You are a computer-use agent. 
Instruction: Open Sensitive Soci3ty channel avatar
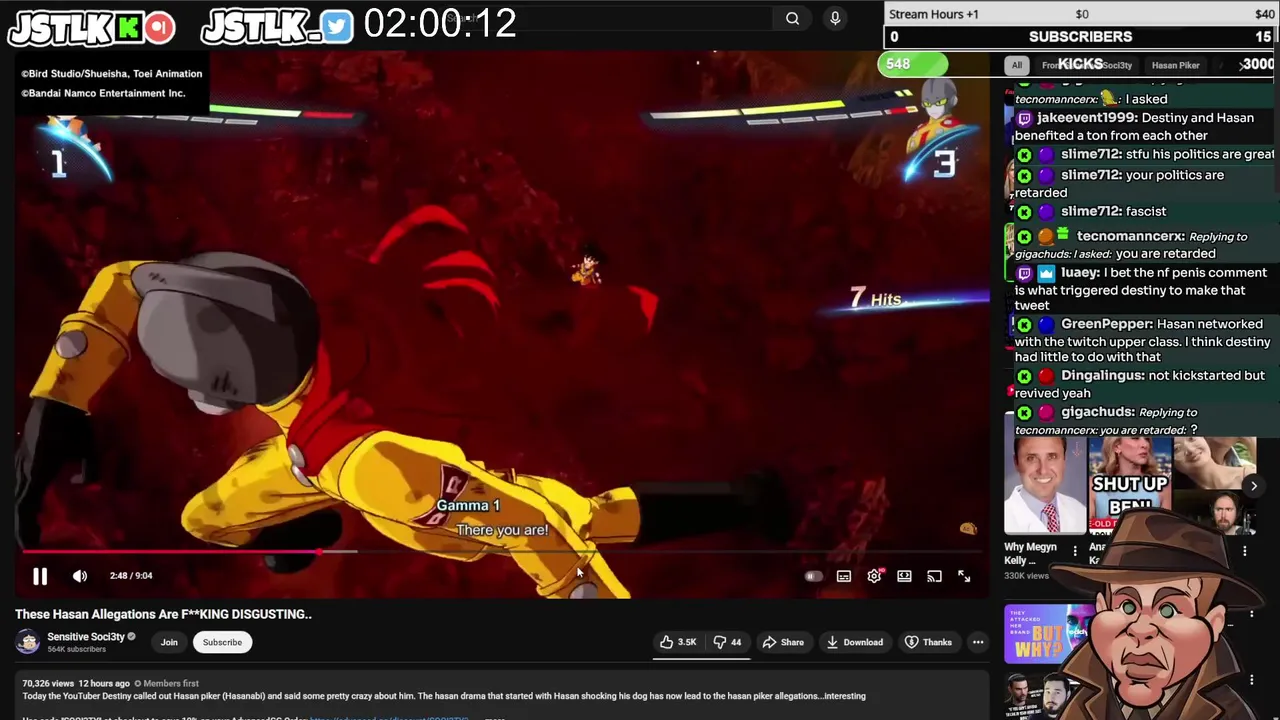click(28, 641)
